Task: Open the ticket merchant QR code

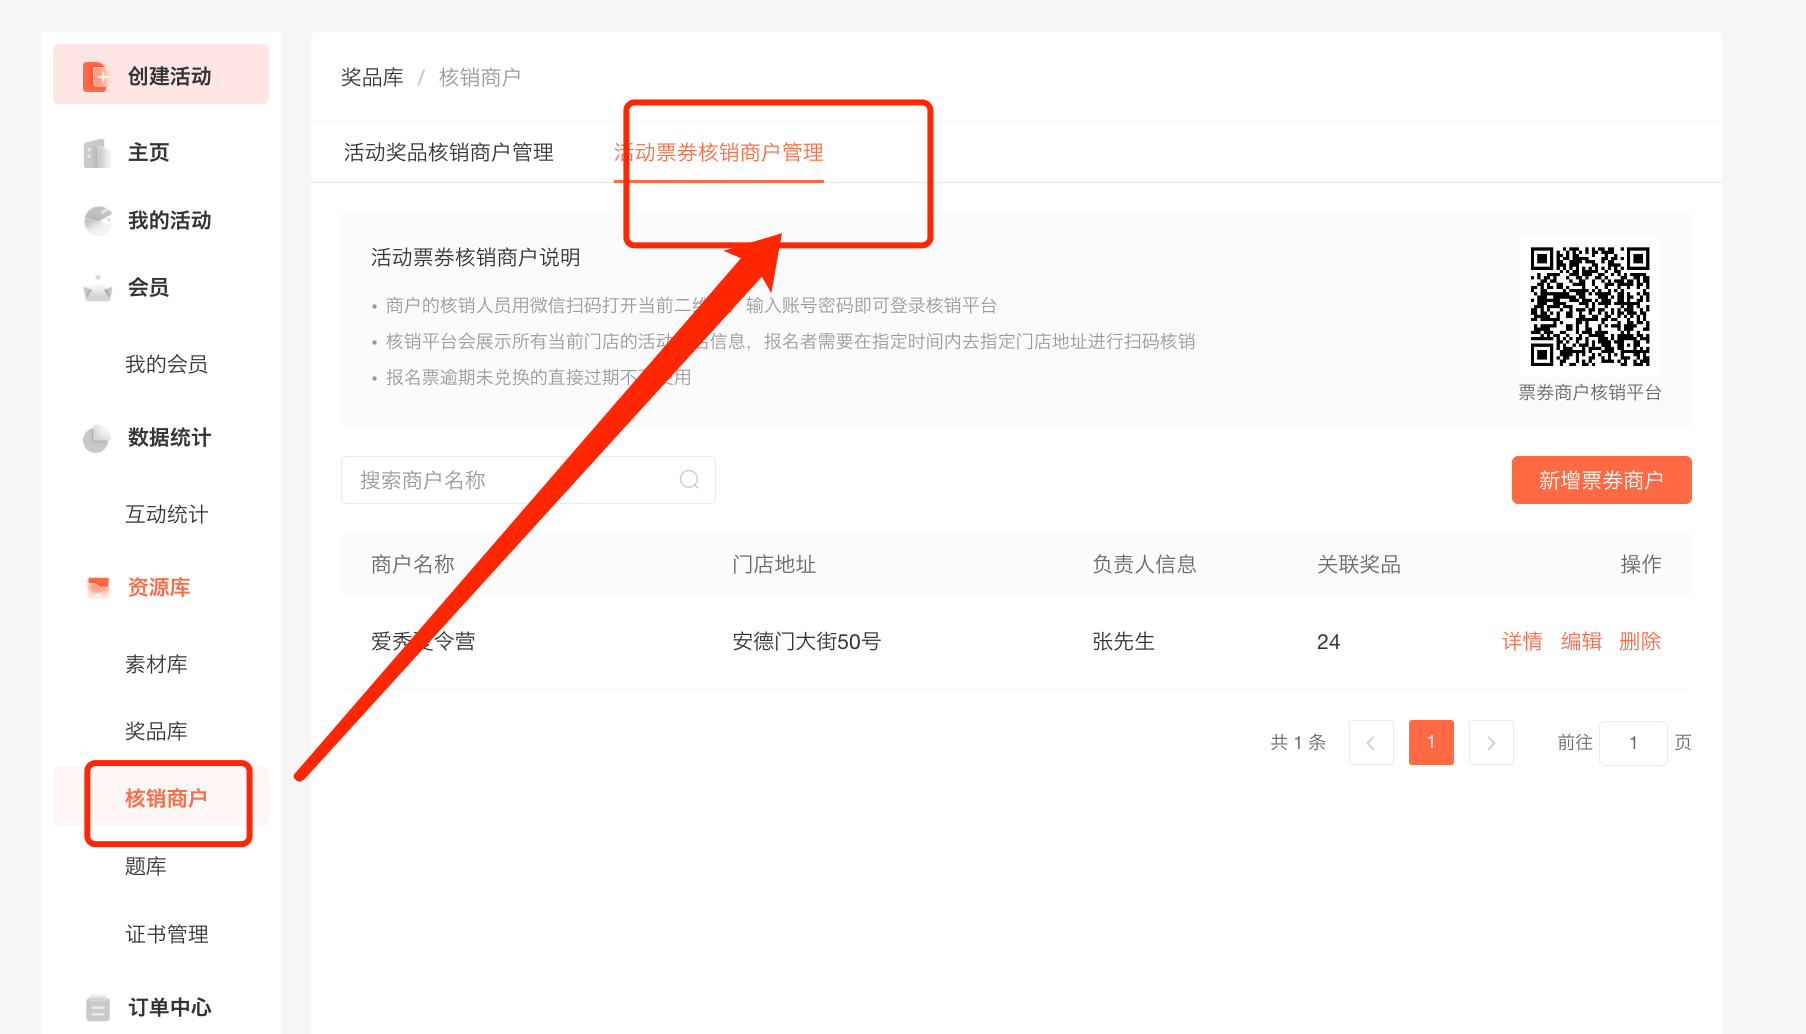Action: click(1589, 306)
